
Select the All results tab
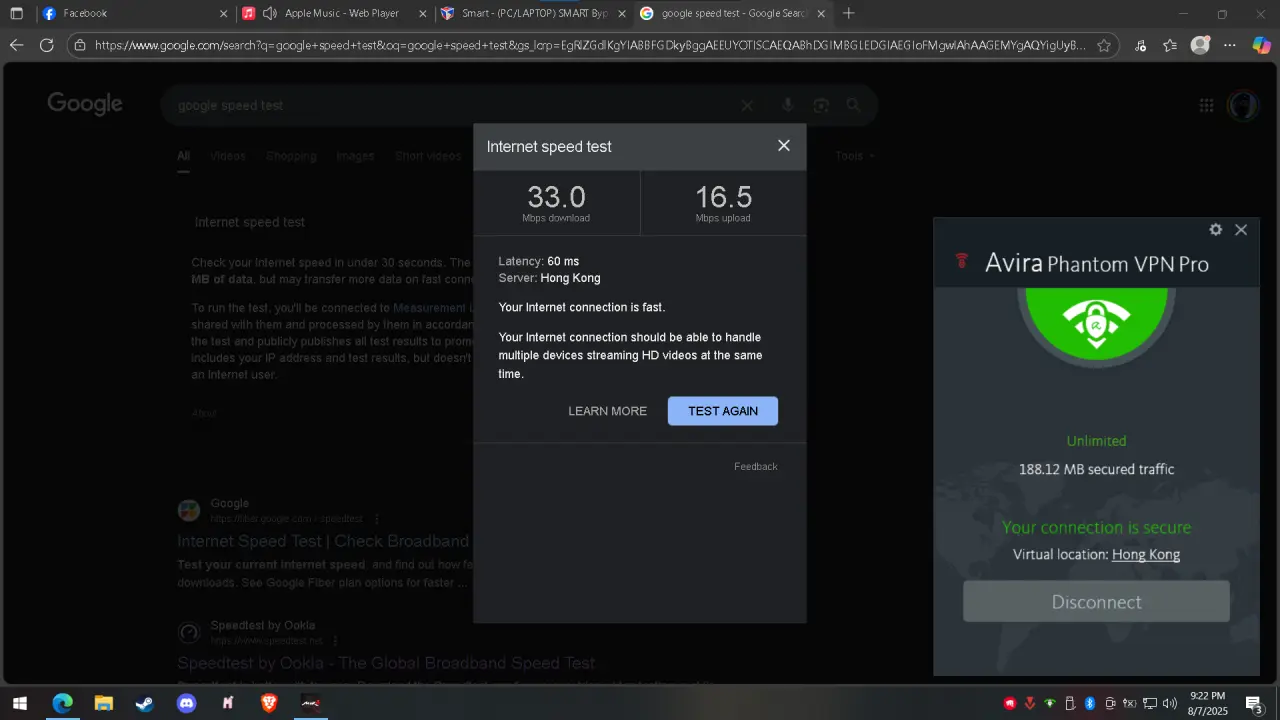click(184, 156)
